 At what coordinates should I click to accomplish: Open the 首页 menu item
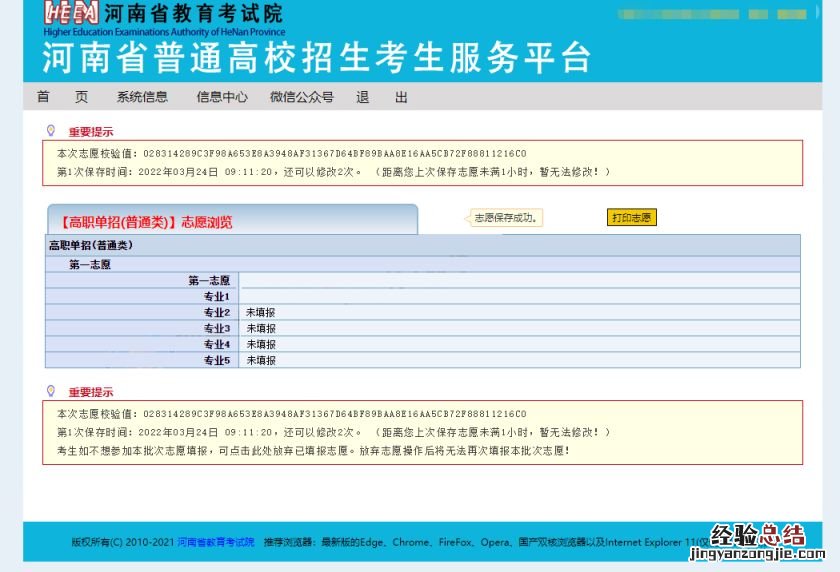62,97
